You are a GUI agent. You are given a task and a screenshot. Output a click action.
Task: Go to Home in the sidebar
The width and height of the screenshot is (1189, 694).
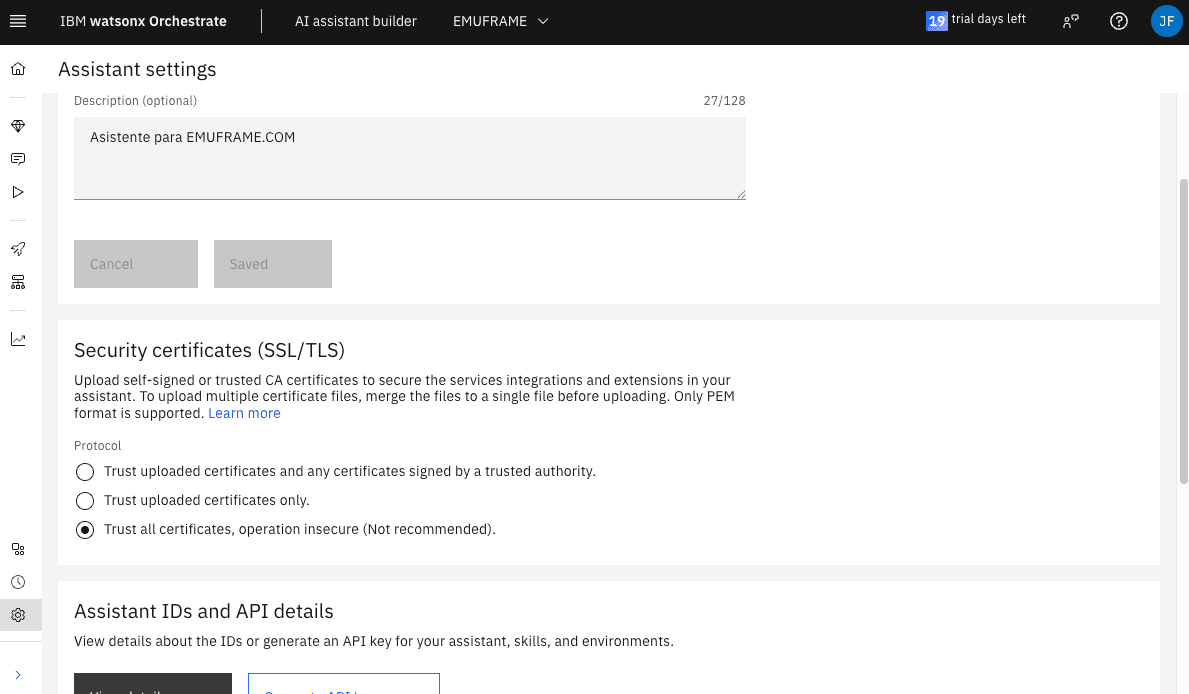18,70
